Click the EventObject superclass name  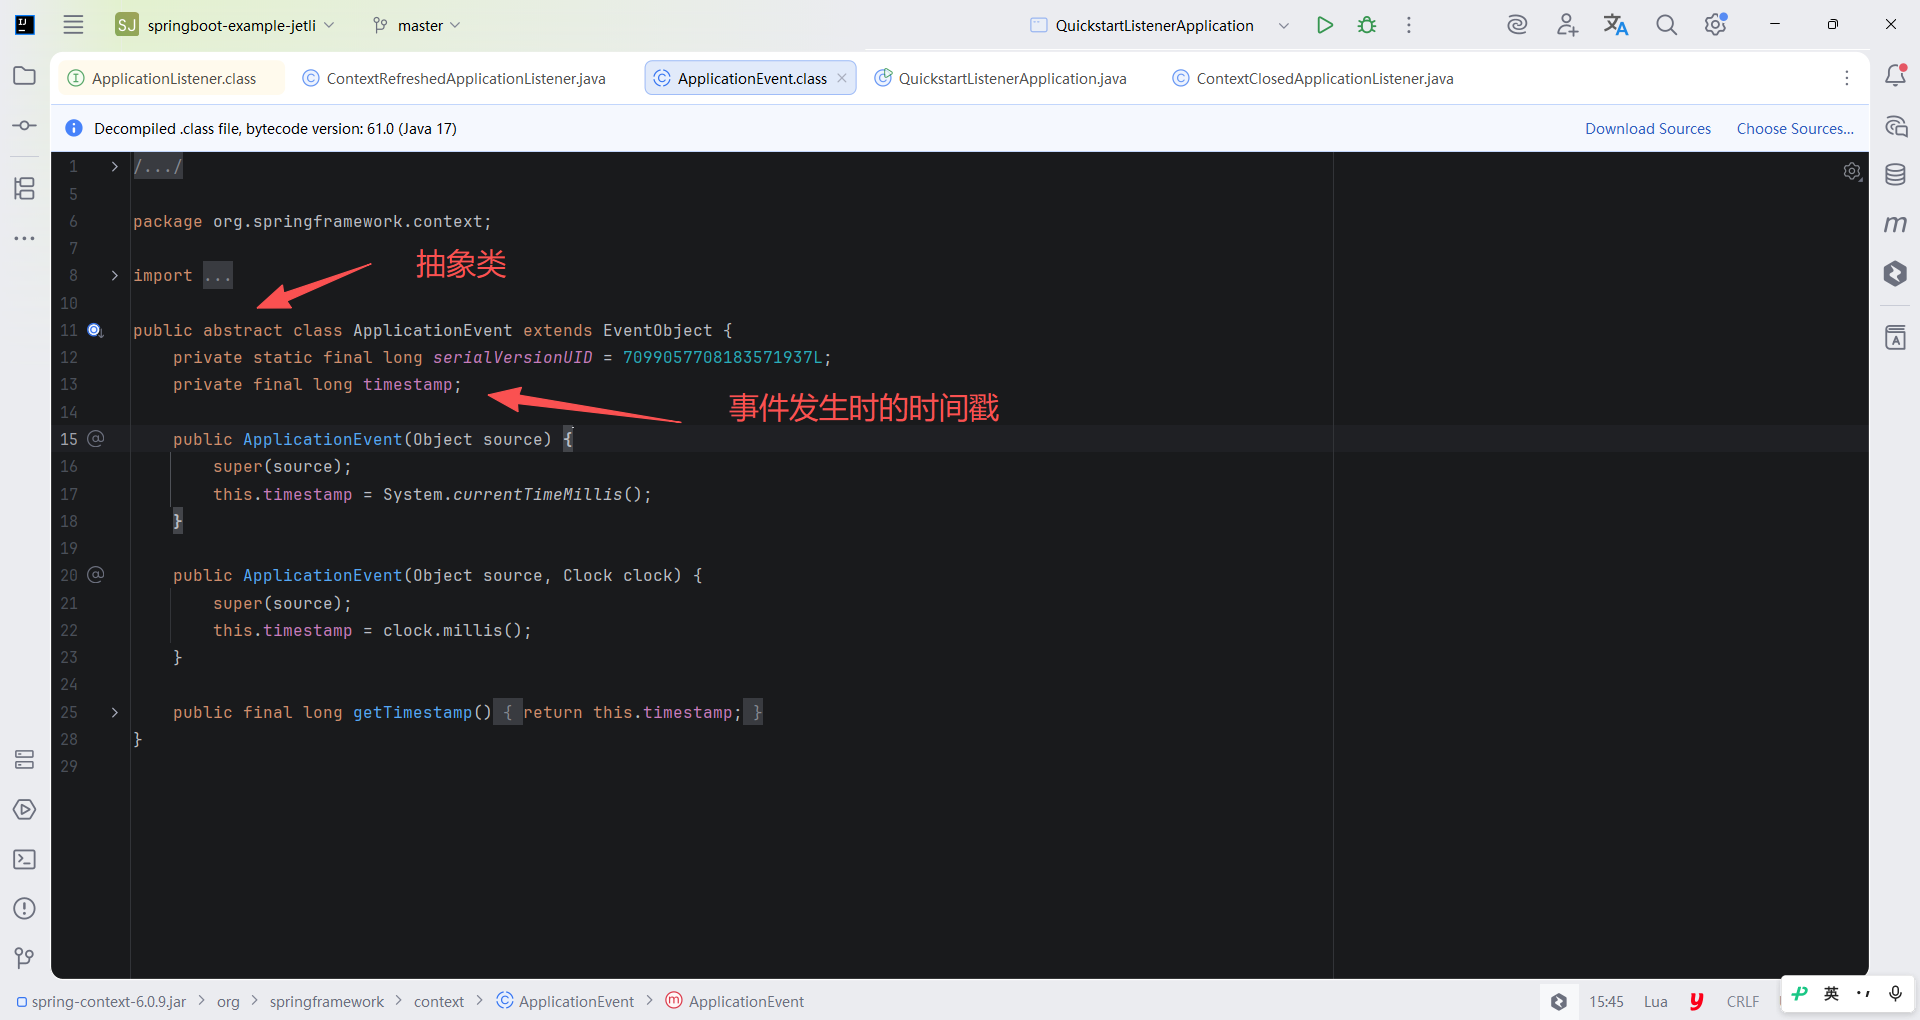657,330
